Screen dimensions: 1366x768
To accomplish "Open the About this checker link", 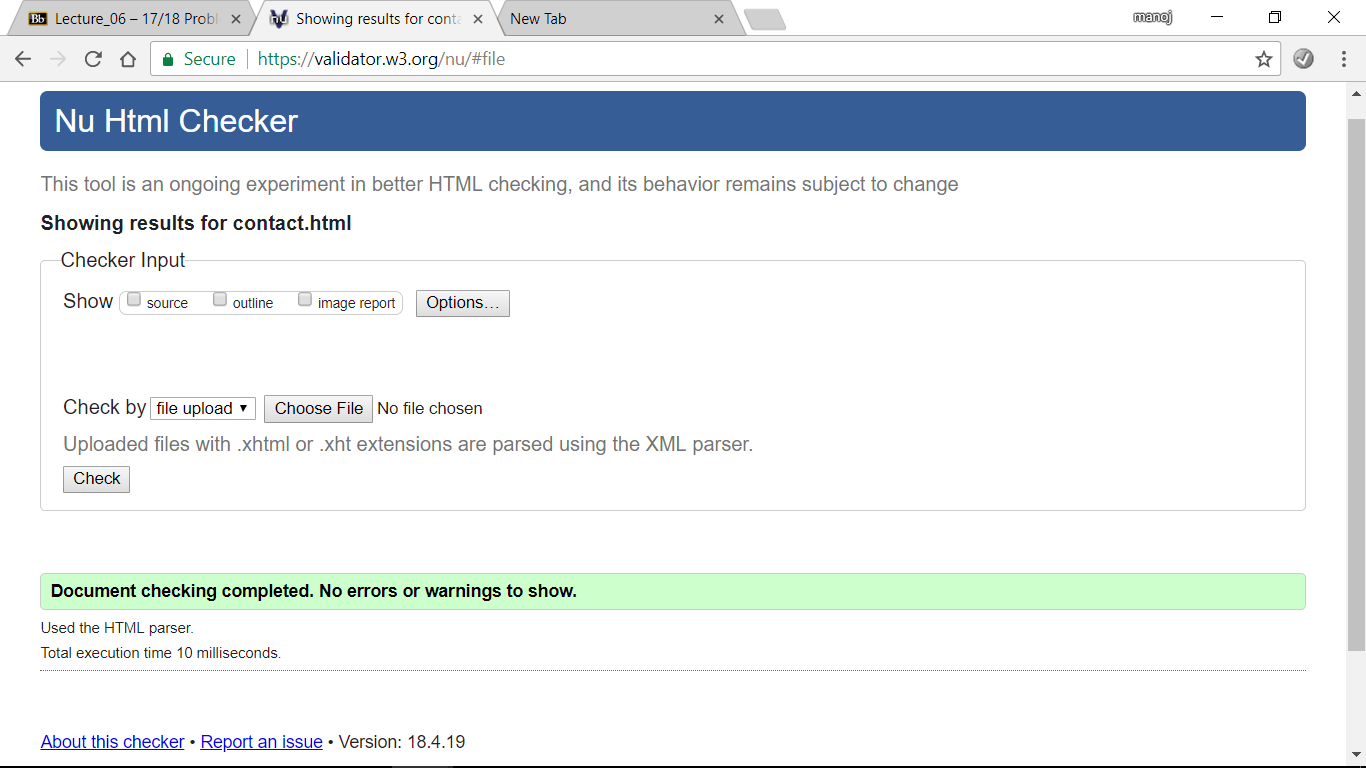I will (x=113, y=742).
